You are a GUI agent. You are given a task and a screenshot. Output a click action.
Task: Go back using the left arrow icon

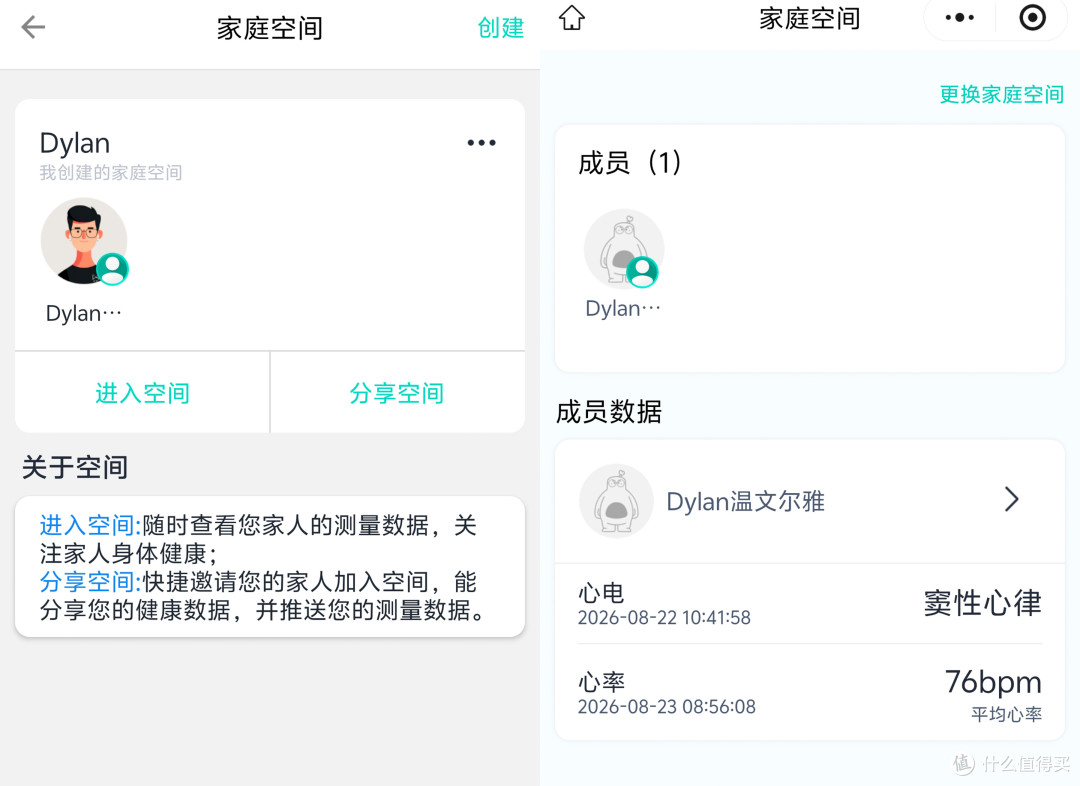point(32,28)
